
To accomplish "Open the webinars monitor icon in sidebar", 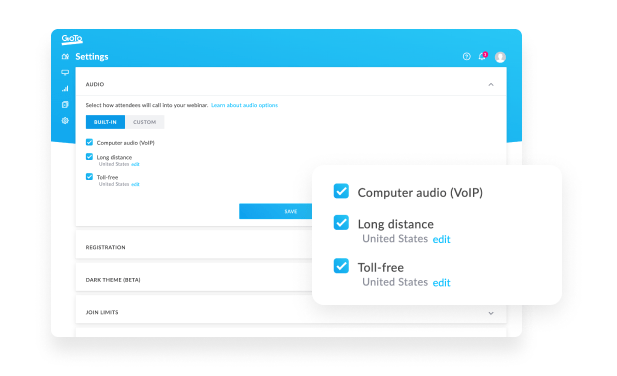I will click(65, 72).
